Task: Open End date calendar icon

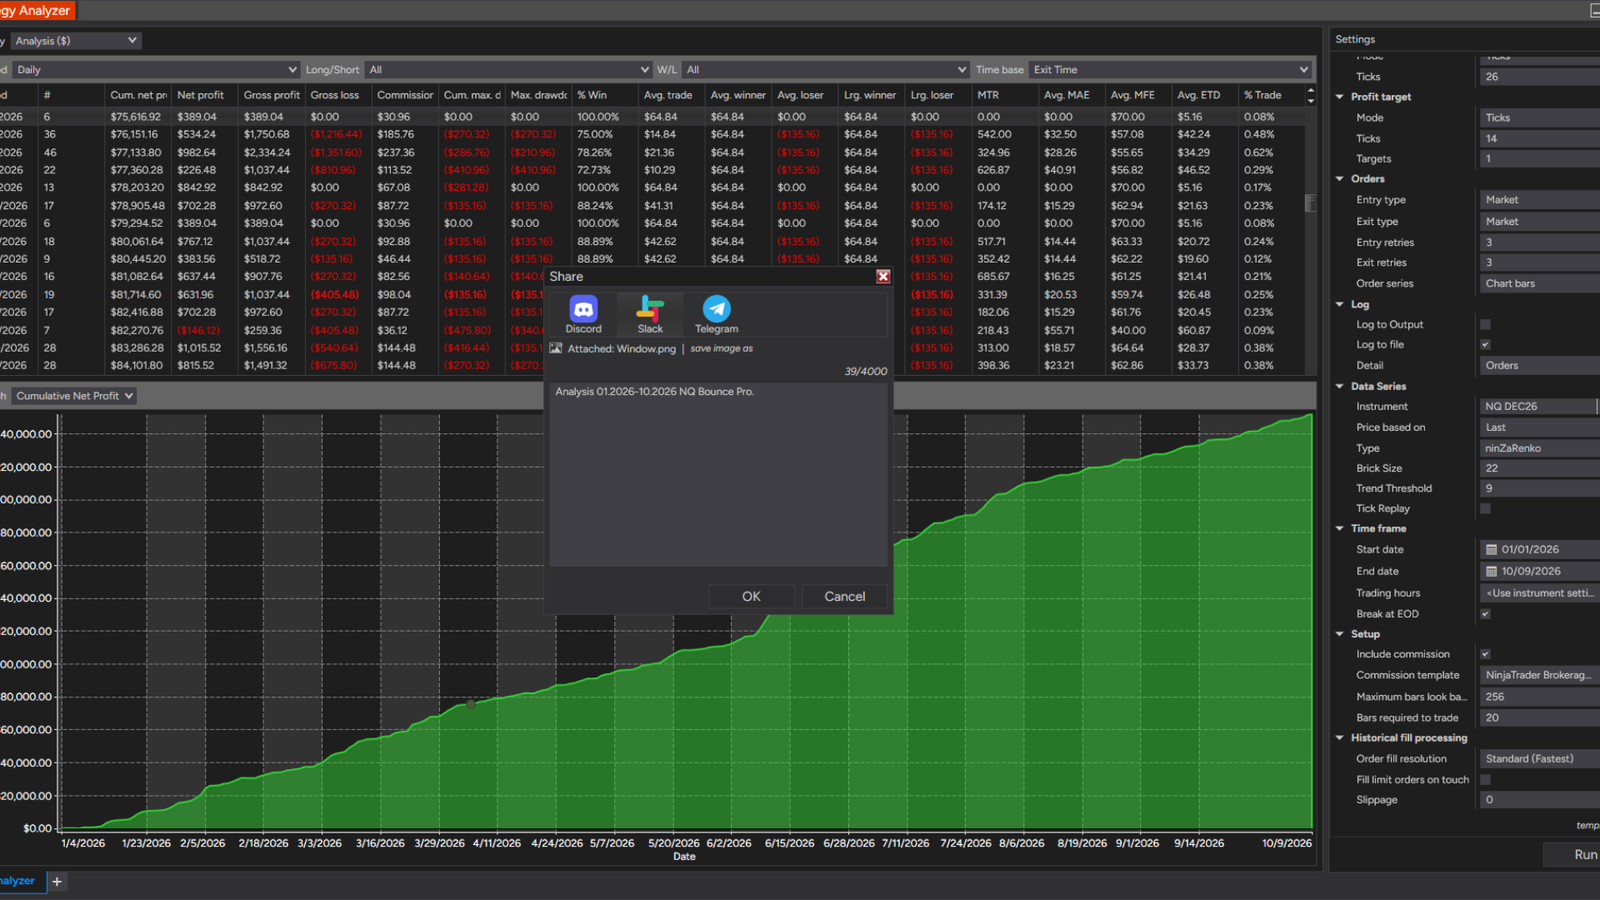Action: pyautogui.click(x=1491, y=572)
